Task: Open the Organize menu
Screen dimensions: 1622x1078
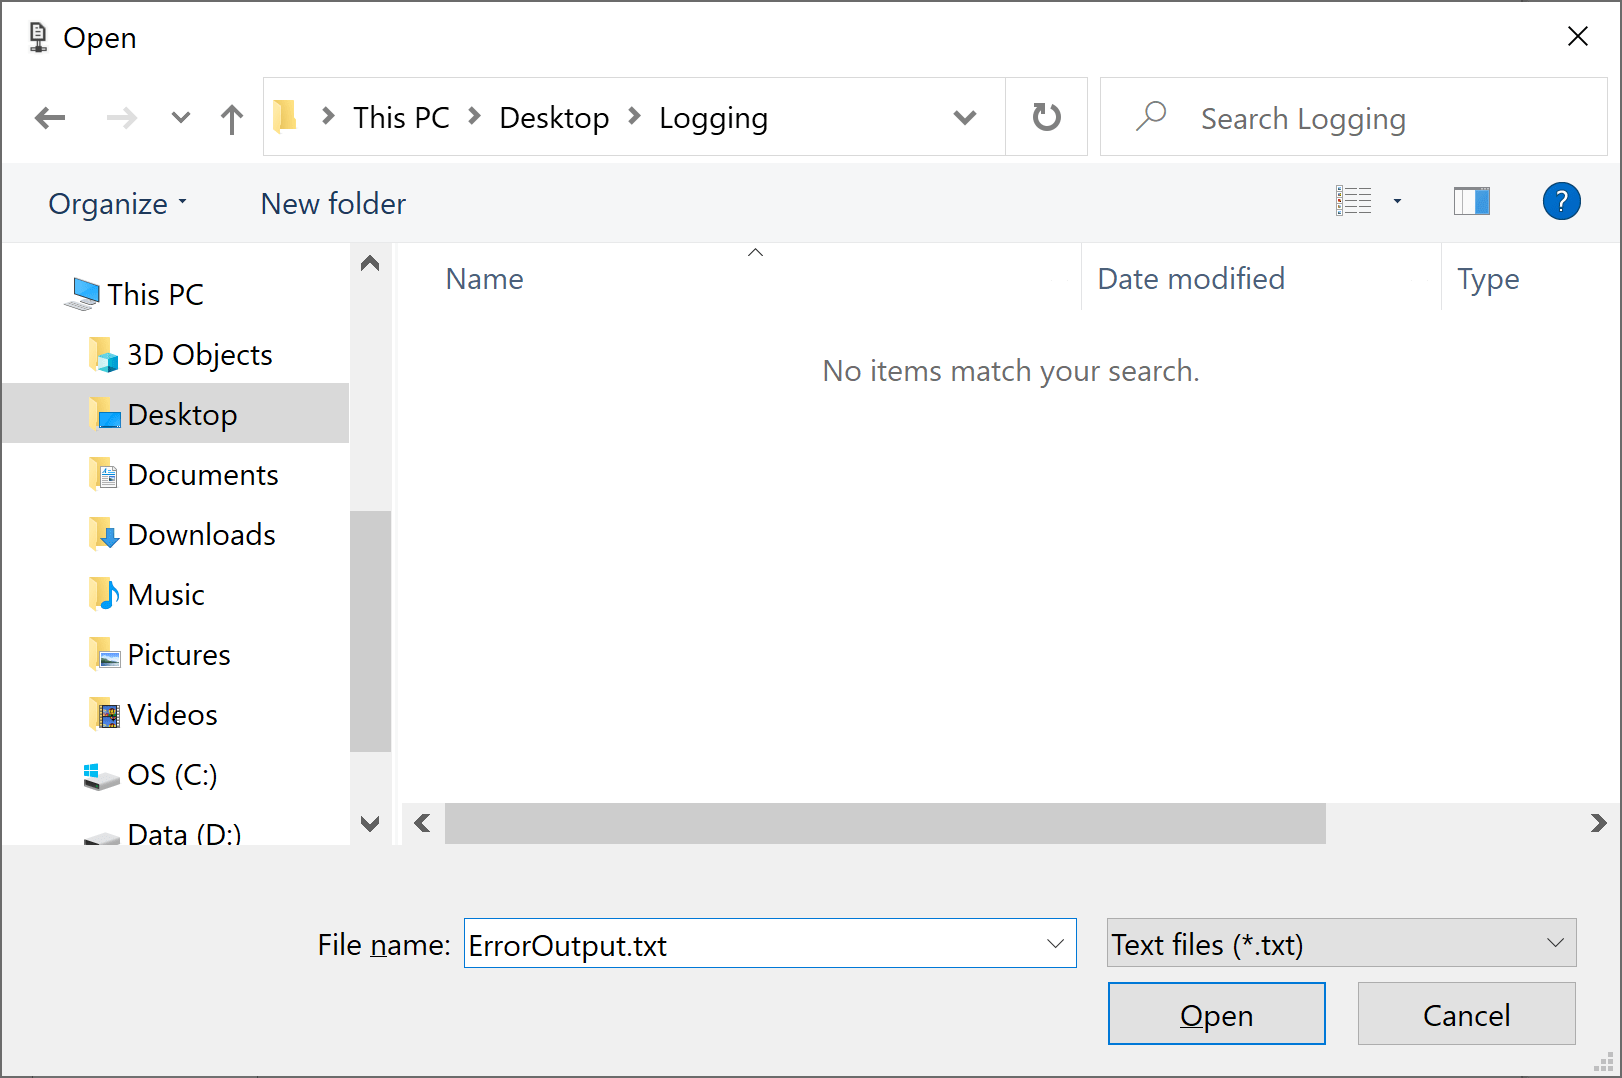Action: click(116, 203)
